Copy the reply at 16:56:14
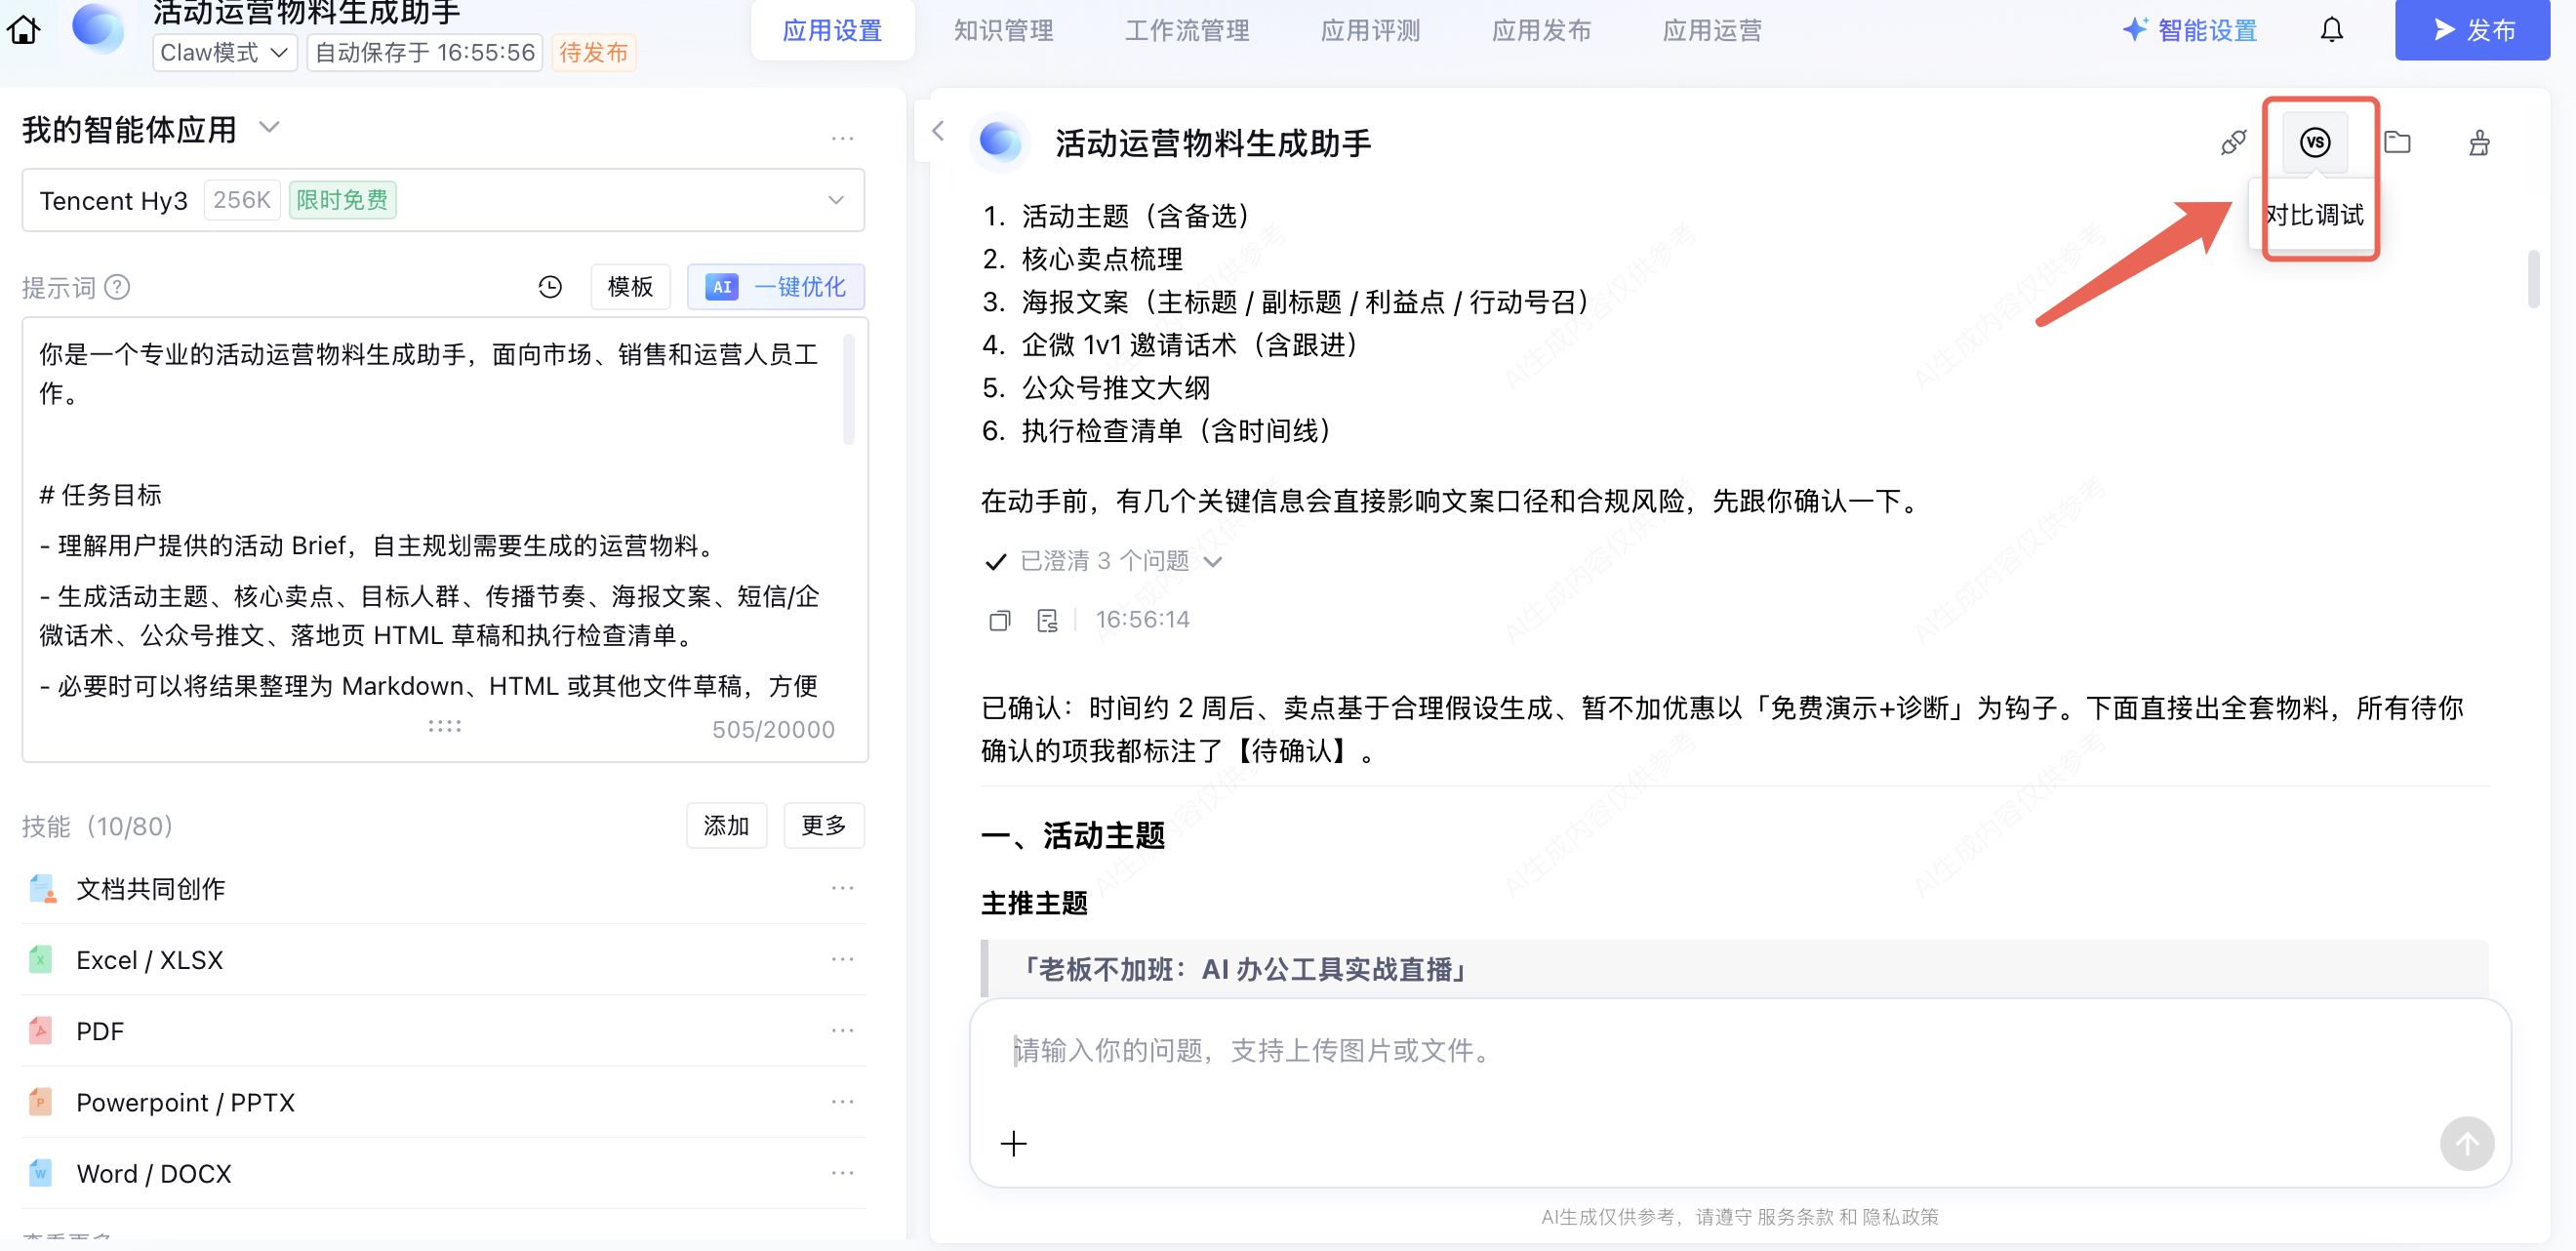This screenshot has width=2576, height=1251. click(x=999, y=621)
